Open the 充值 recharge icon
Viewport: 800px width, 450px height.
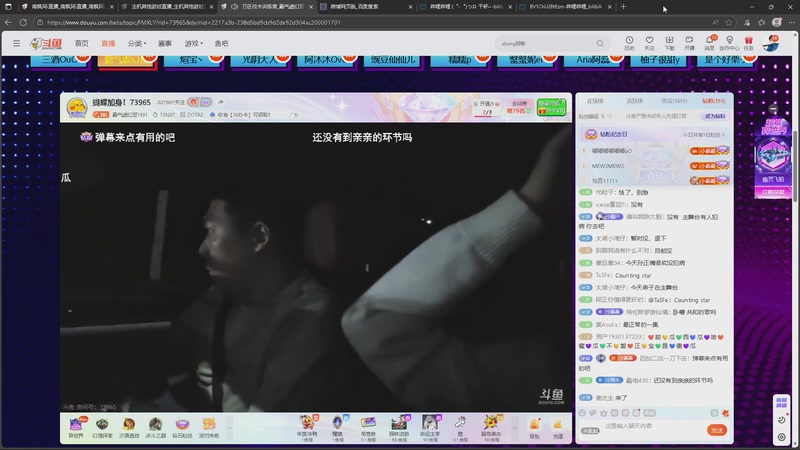(x=558, y=428)
